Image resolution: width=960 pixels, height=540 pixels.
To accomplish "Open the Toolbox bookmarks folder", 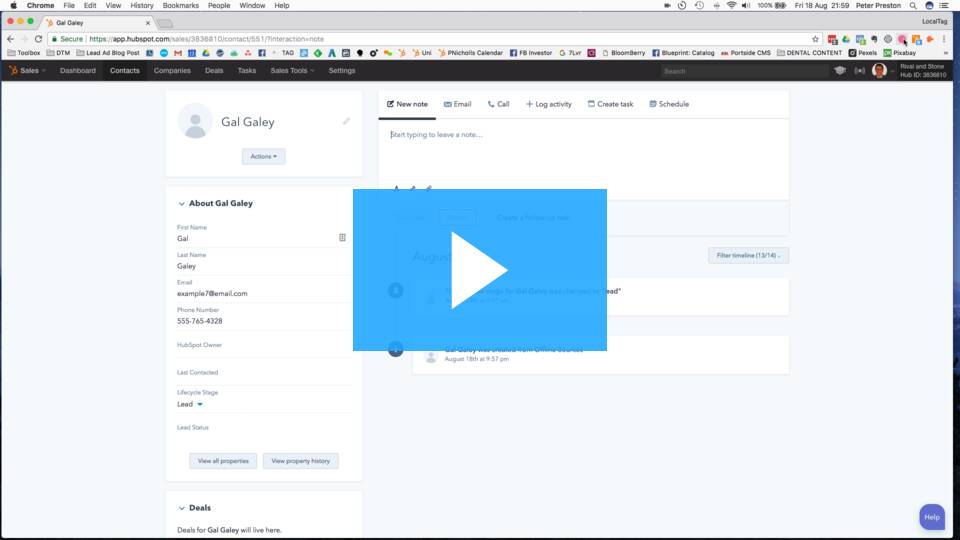I will pyautogui.click(x=24, y=53).
